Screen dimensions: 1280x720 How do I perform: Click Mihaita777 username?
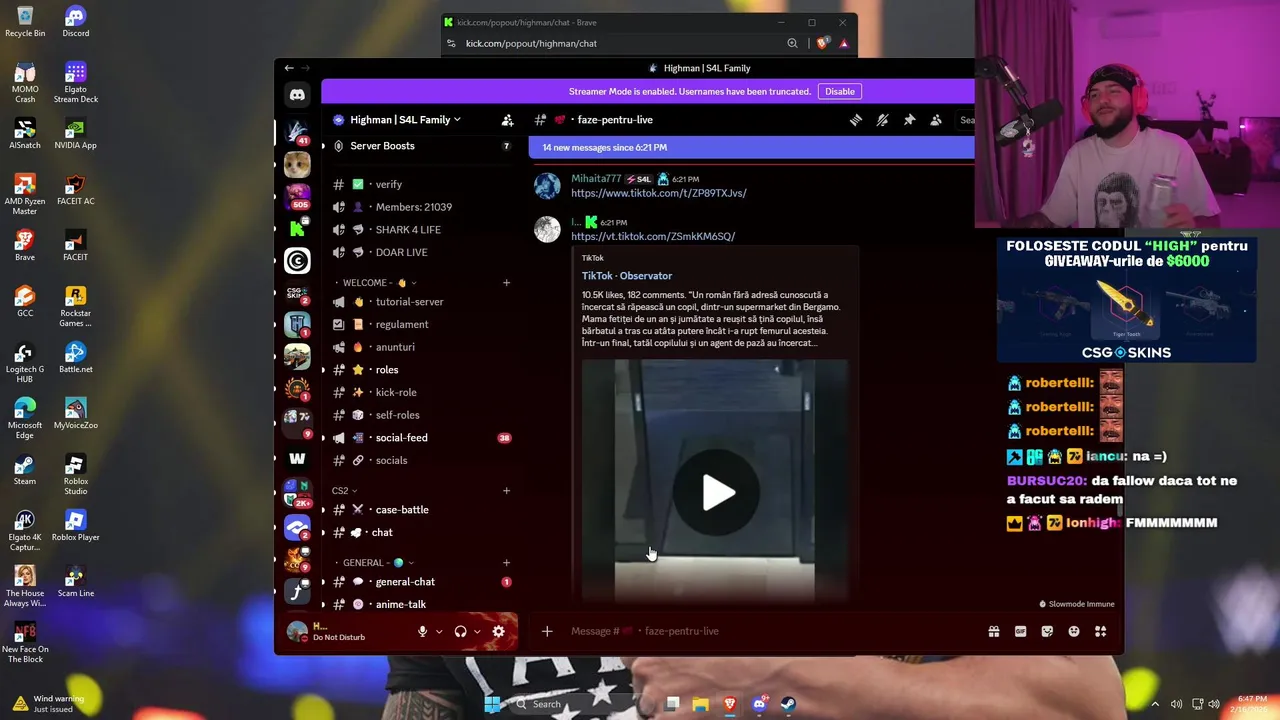(596, 179)
